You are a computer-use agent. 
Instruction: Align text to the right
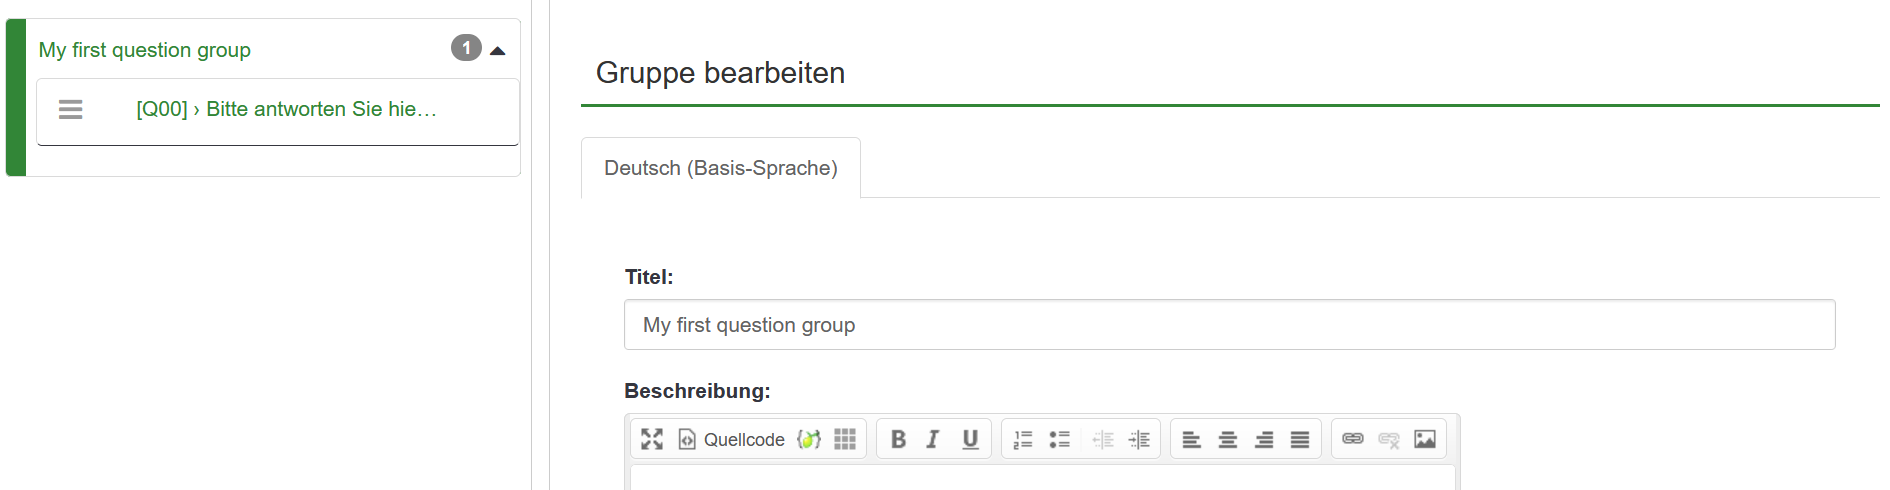[1264, 439]
